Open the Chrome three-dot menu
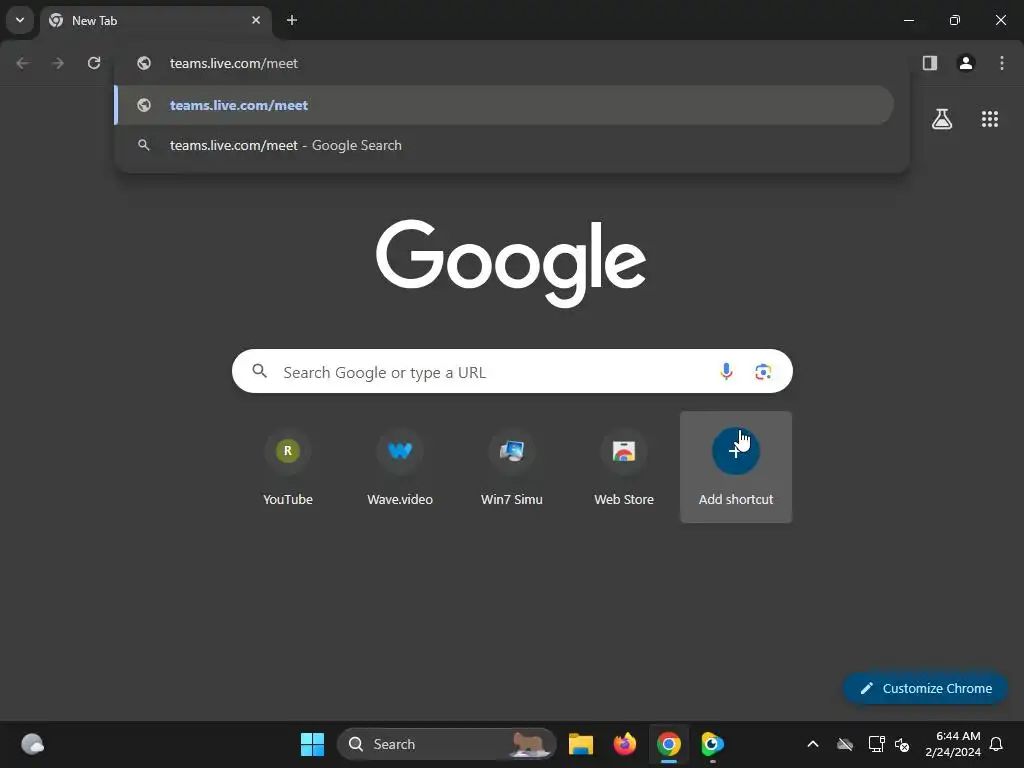This screenshot has width=1024, height=768. pos(1002,63)
